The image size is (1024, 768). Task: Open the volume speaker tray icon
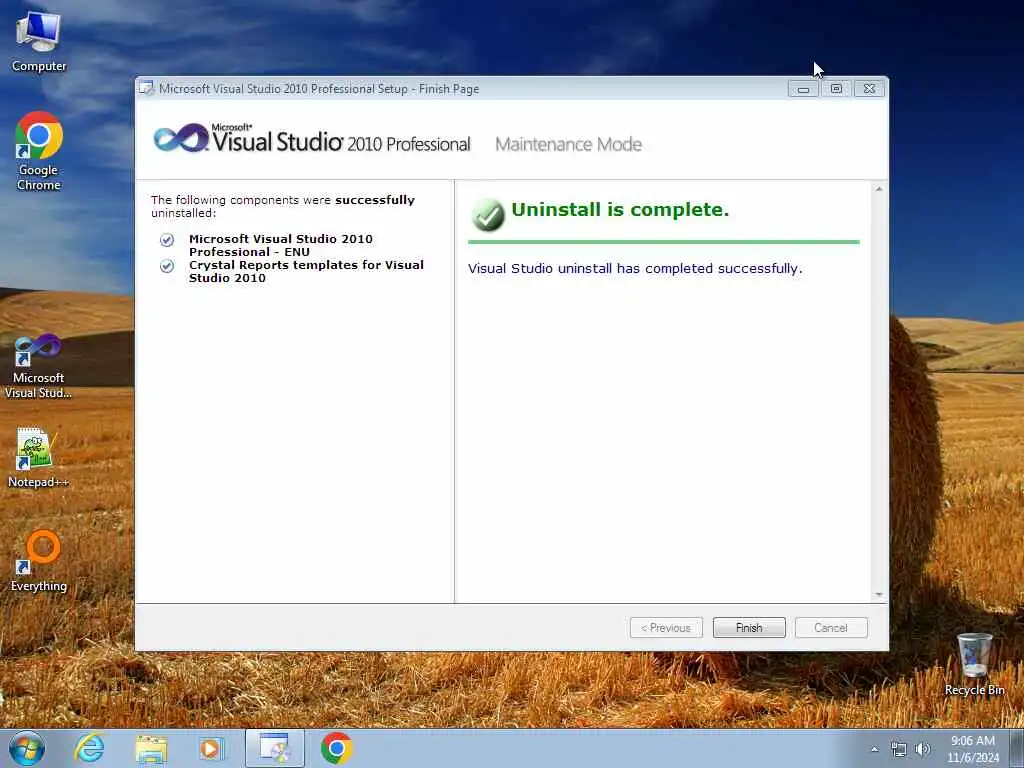pos(922,749)
